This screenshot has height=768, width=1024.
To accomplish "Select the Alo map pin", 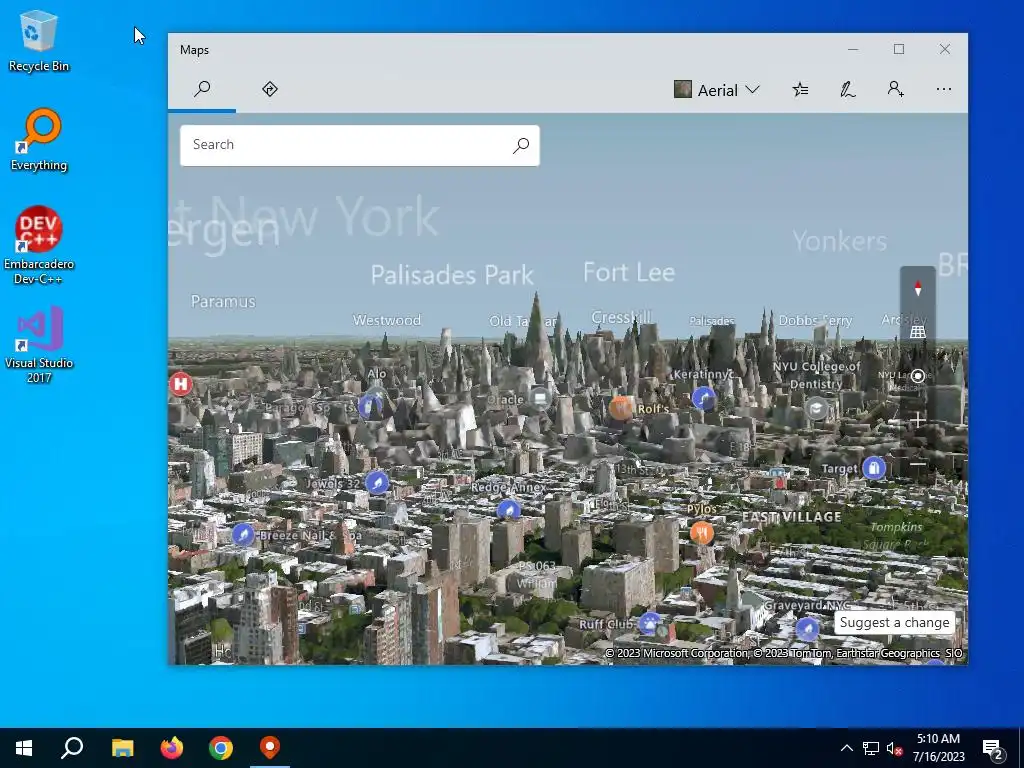I will tap(370, 405).
